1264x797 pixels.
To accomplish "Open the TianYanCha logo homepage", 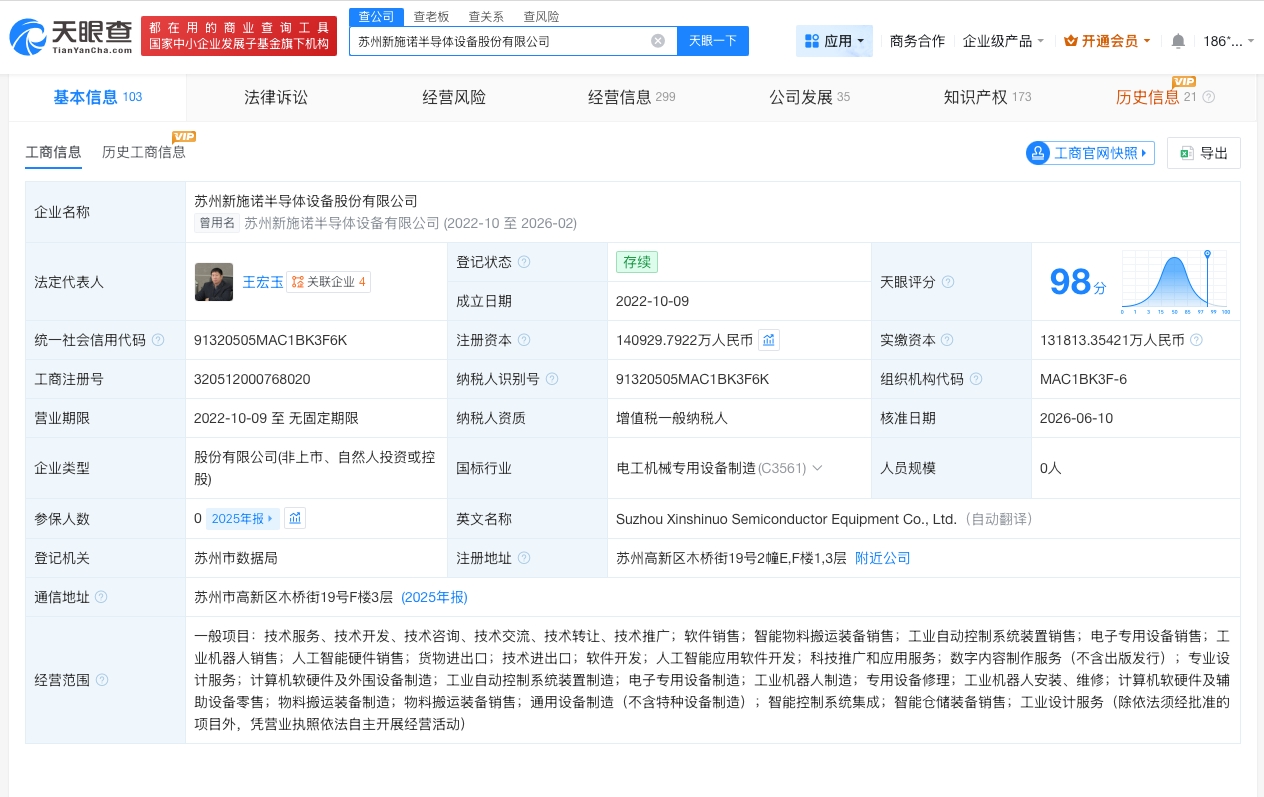I will pos(71,35).
